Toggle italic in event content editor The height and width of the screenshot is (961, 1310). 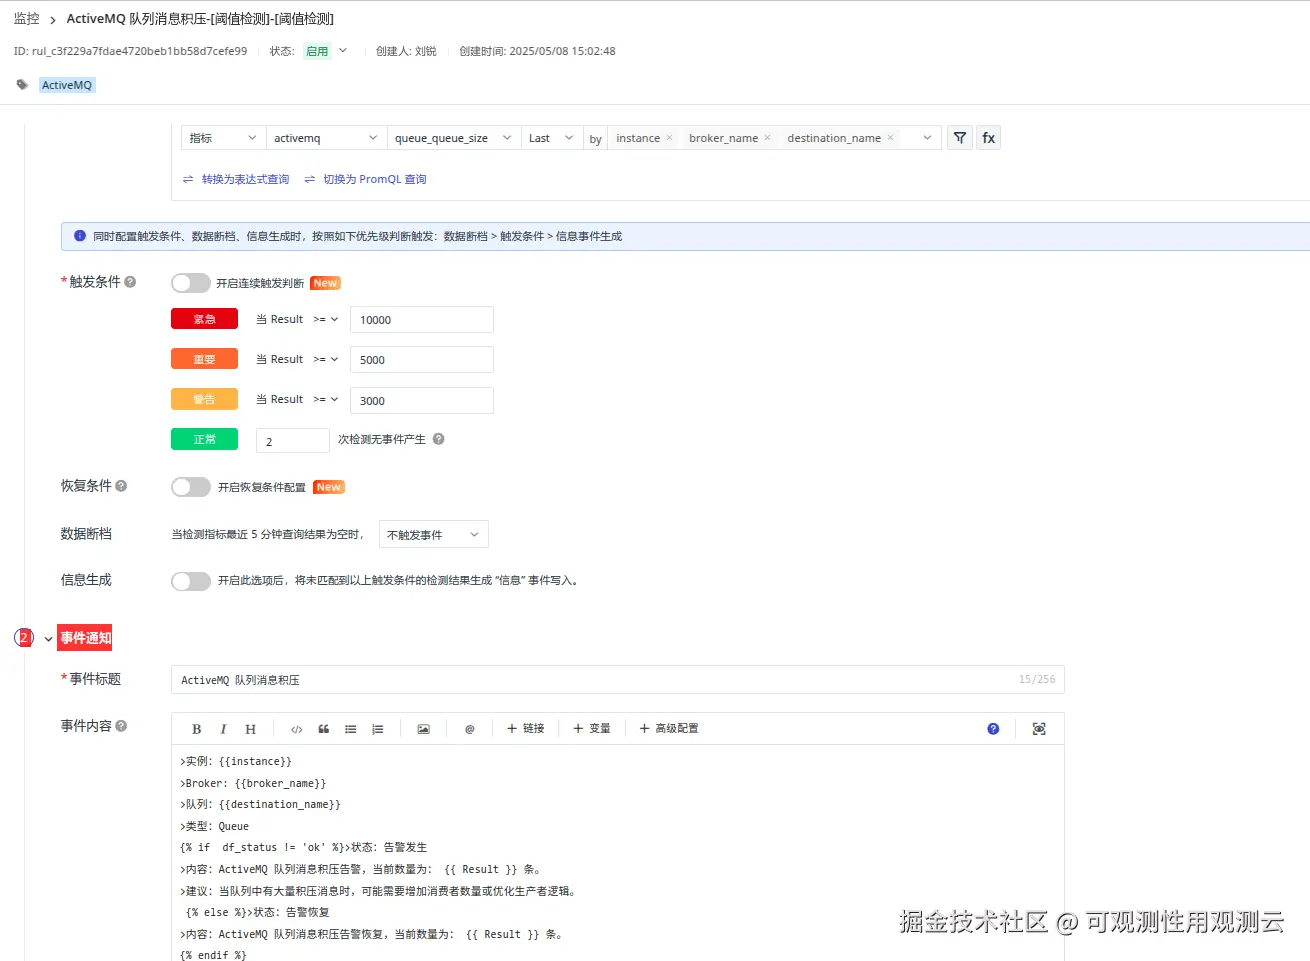point(223,729)
